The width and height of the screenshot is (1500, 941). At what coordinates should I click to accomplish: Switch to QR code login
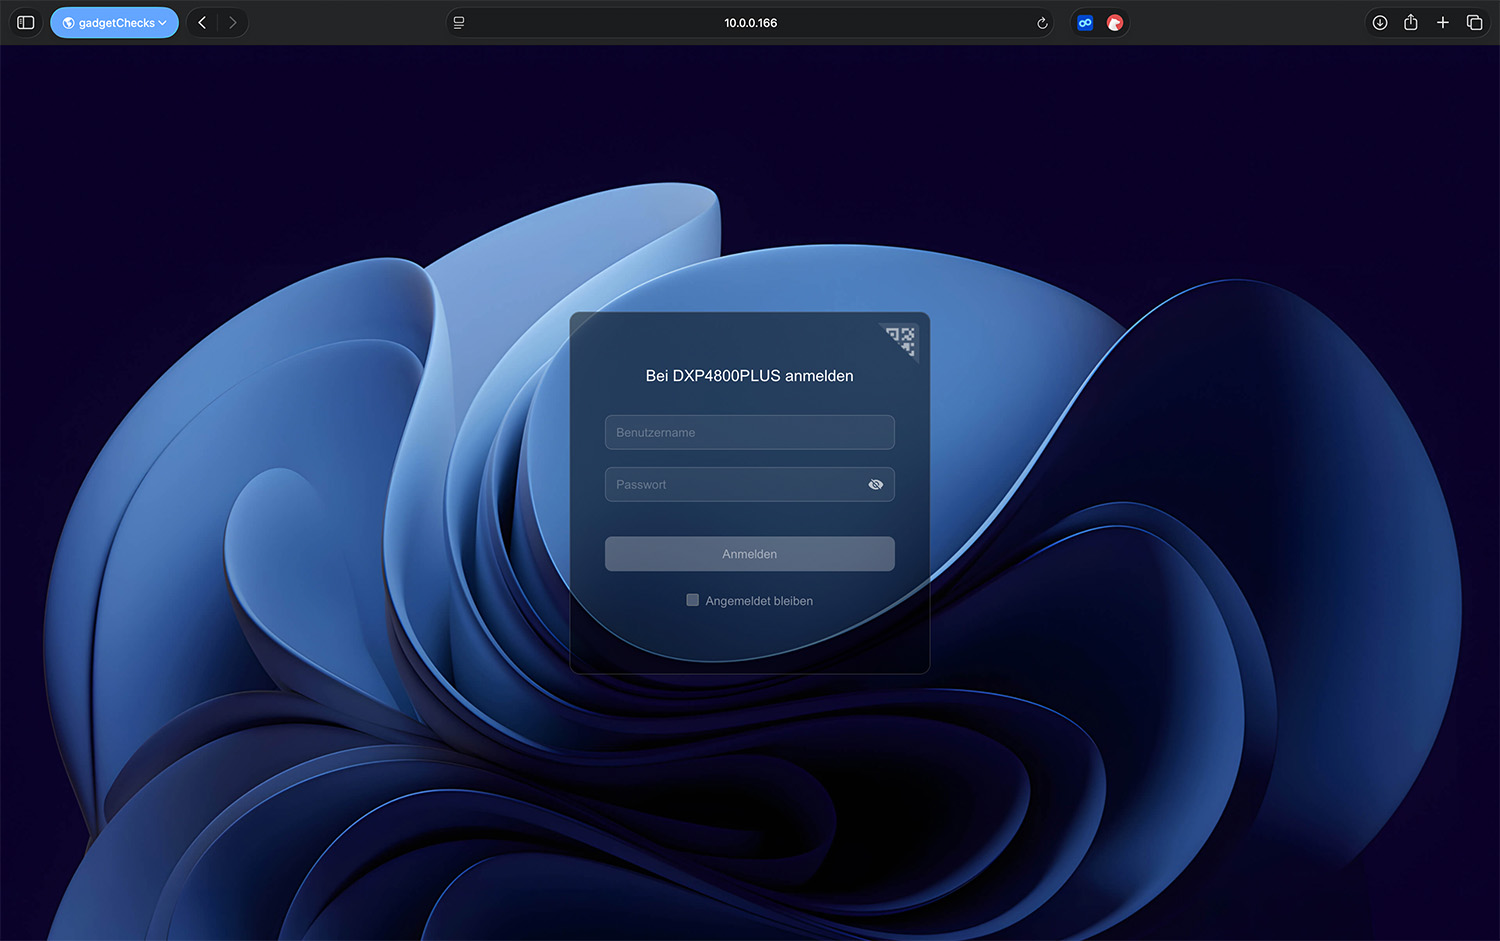(x=902, y=339)
